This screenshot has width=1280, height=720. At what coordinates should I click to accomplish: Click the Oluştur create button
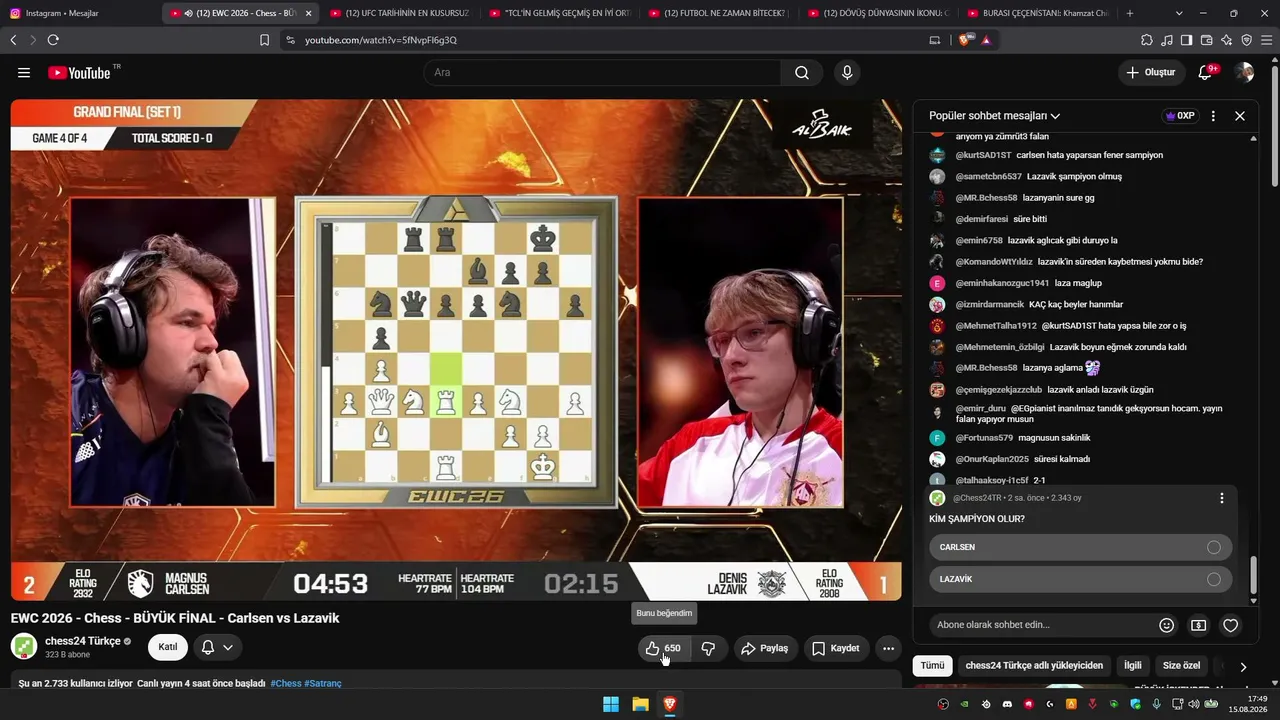[1151, 72]
